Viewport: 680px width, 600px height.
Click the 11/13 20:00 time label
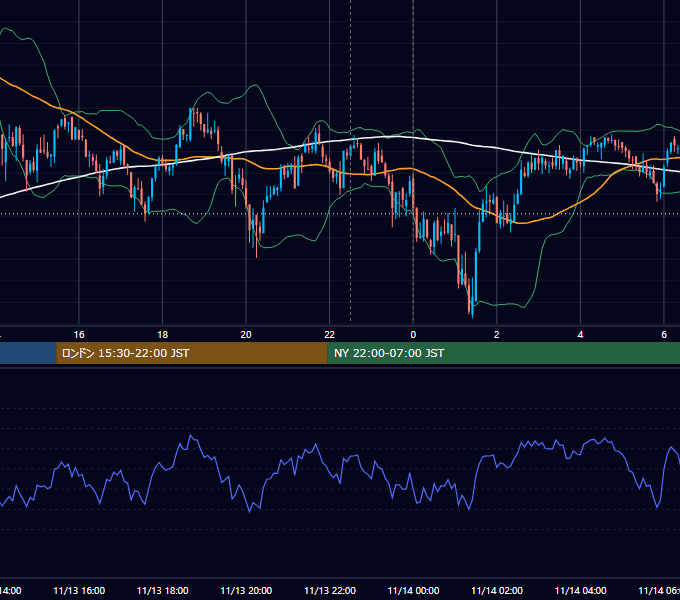(x=246, y=590)
